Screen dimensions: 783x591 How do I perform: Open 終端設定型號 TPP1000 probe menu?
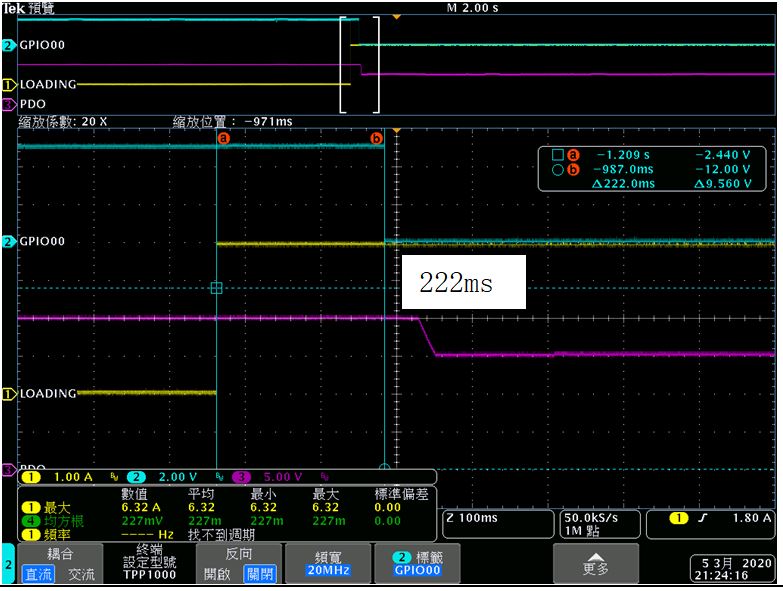pyautogui.click(x=149, y=564)
